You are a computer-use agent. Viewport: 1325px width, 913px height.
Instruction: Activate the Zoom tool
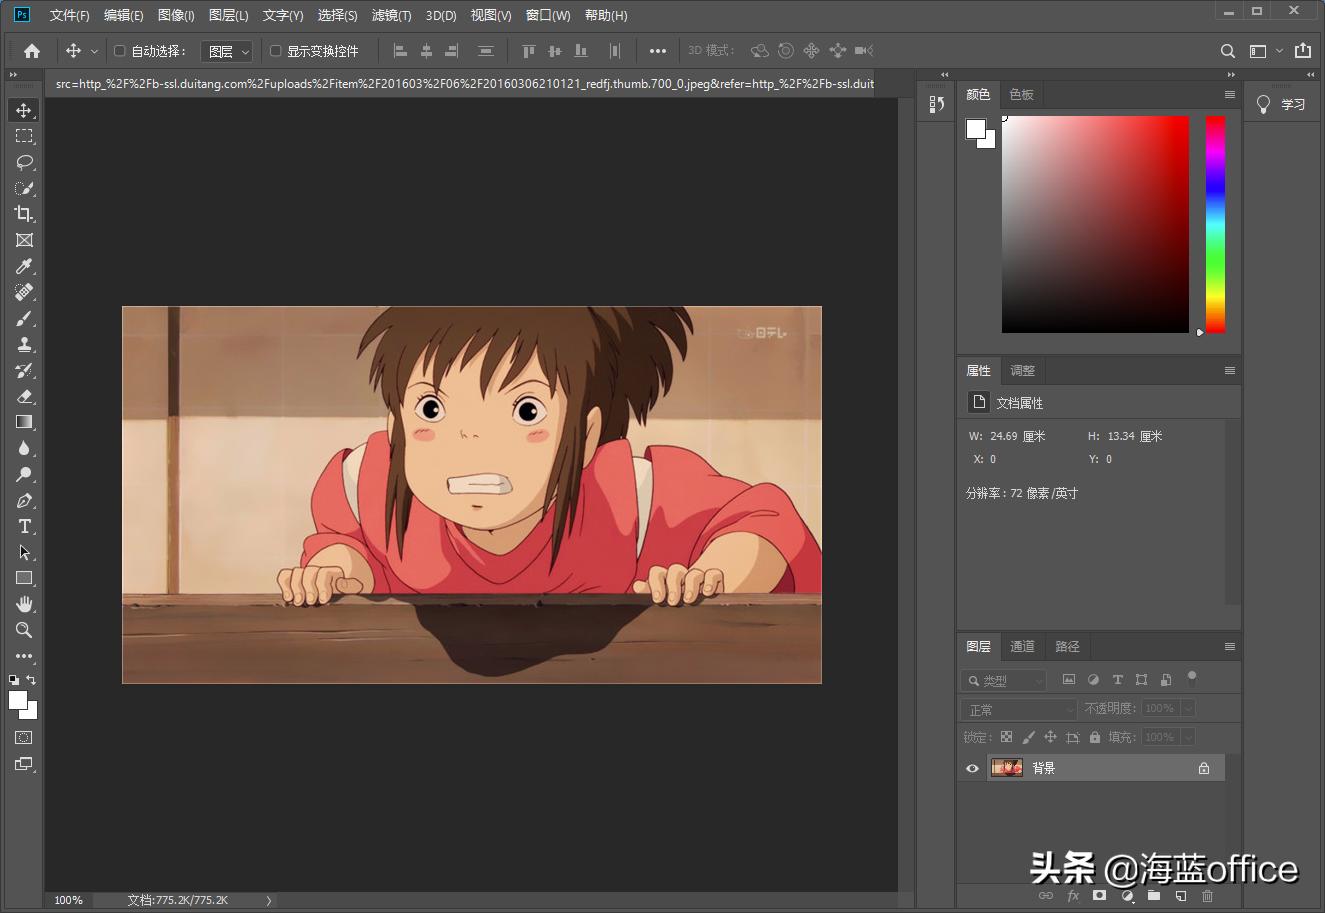tap(24, 630)
